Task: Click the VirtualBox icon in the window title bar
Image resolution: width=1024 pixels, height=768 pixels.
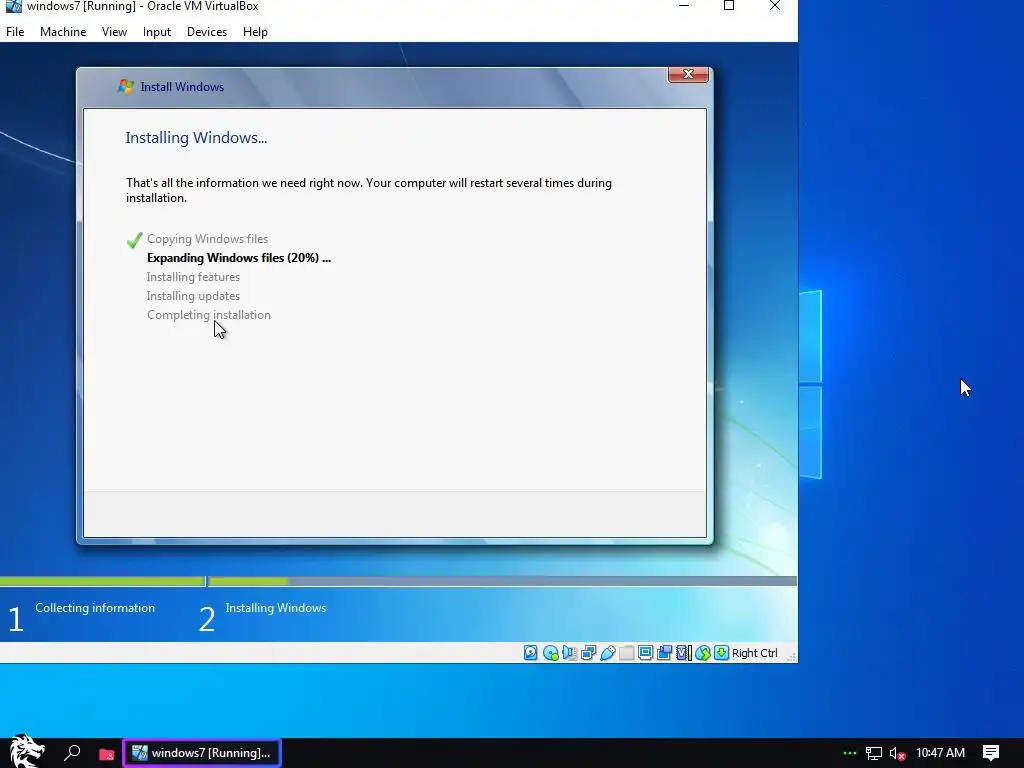Action: [13, 7]
